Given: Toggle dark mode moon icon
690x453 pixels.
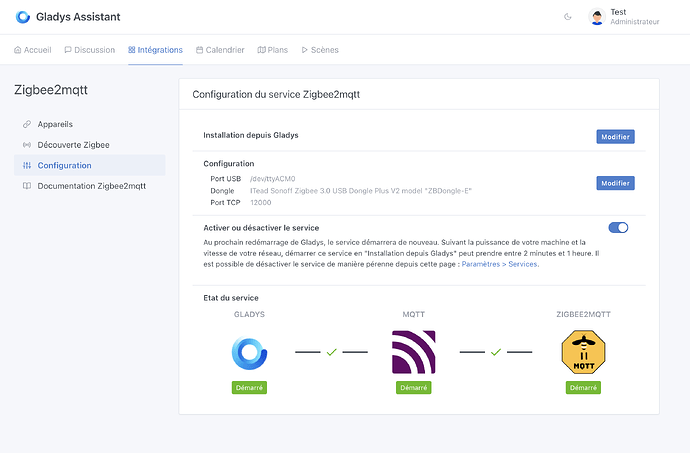Looking at the screenshot, I should (568, 17).
